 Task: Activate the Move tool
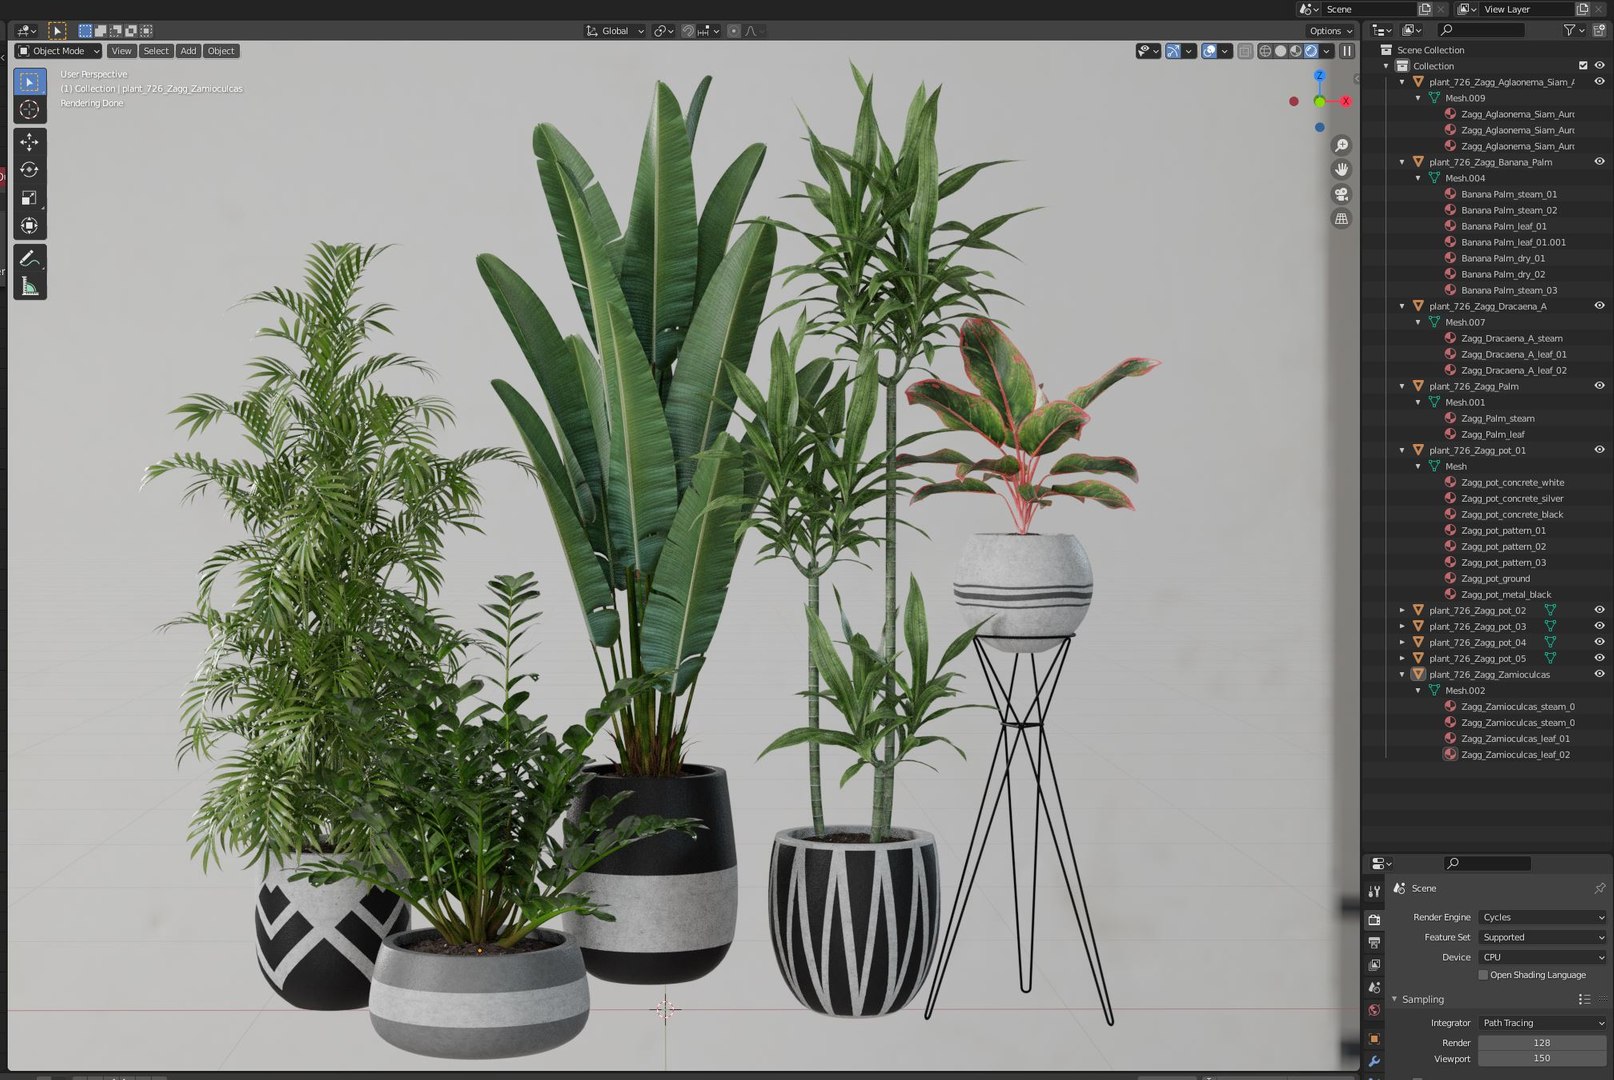29,142
